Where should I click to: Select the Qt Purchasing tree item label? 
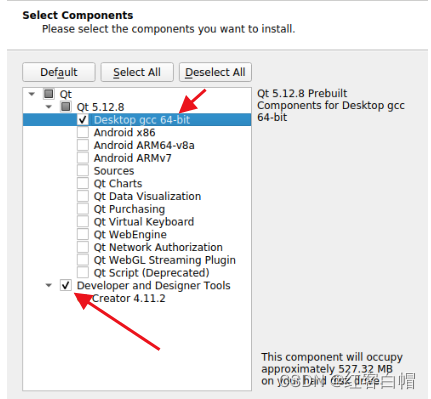point(129,209)
